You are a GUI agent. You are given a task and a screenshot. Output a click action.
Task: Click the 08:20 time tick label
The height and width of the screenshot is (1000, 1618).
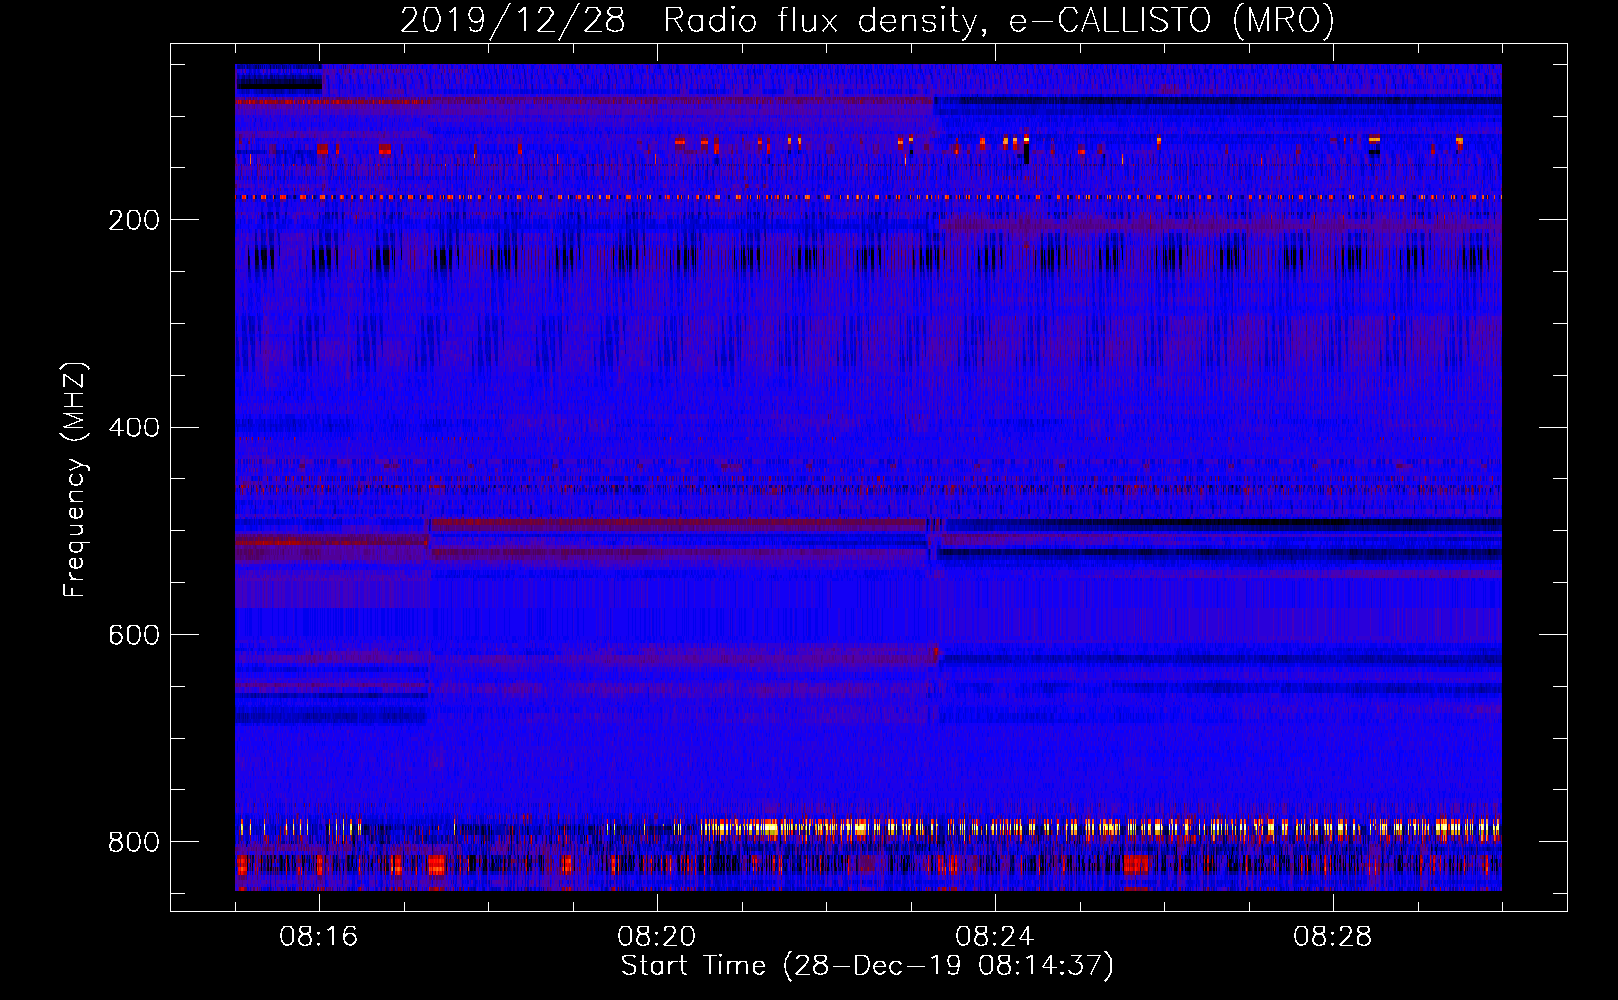[x=657, y=937]
